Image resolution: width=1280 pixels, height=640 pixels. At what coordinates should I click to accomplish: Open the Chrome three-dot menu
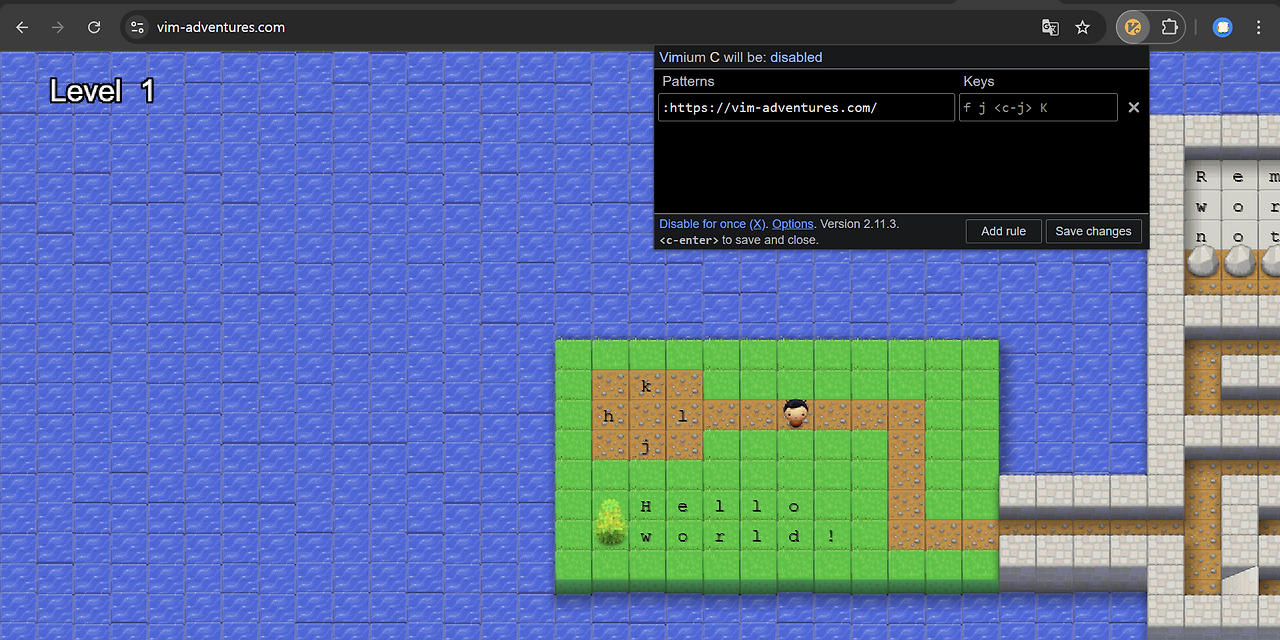pyautogui.click(x=1259, y=28)
